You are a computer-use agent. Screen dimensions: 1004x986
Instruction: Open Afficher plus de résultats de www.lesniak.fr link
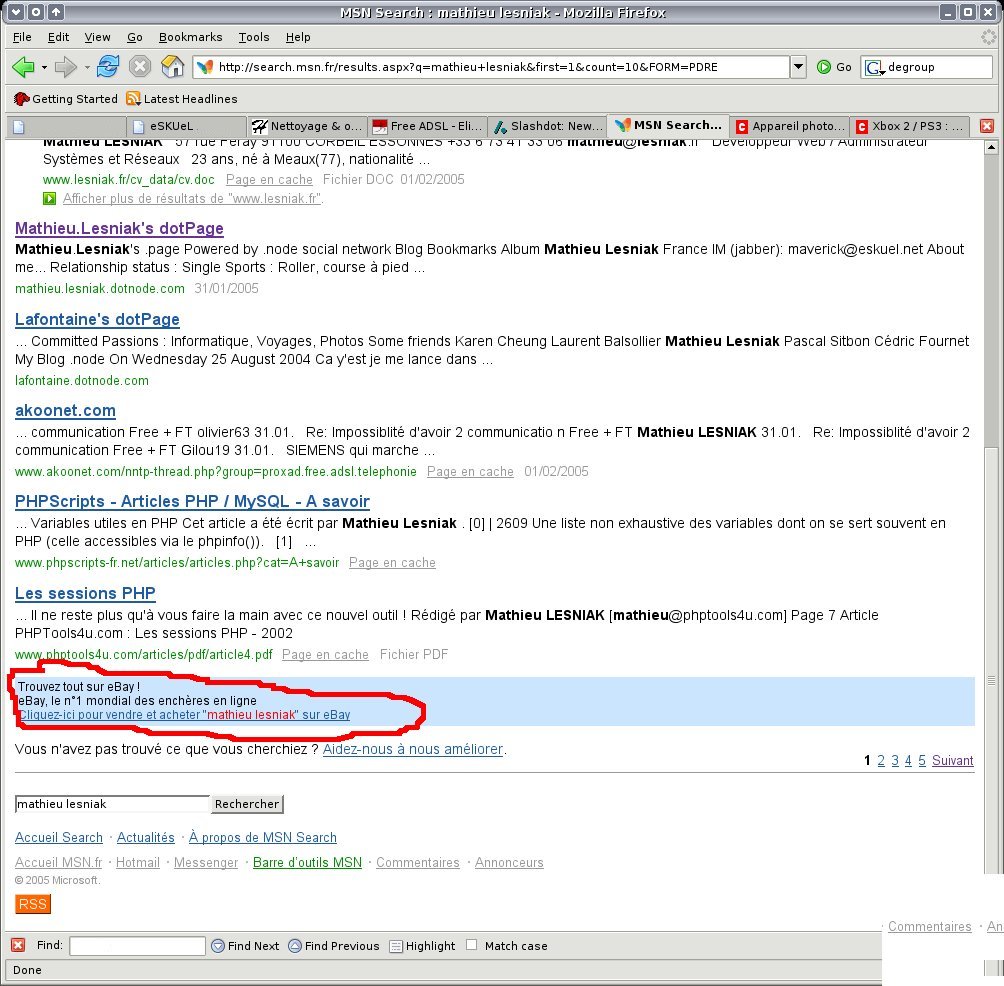192,198
